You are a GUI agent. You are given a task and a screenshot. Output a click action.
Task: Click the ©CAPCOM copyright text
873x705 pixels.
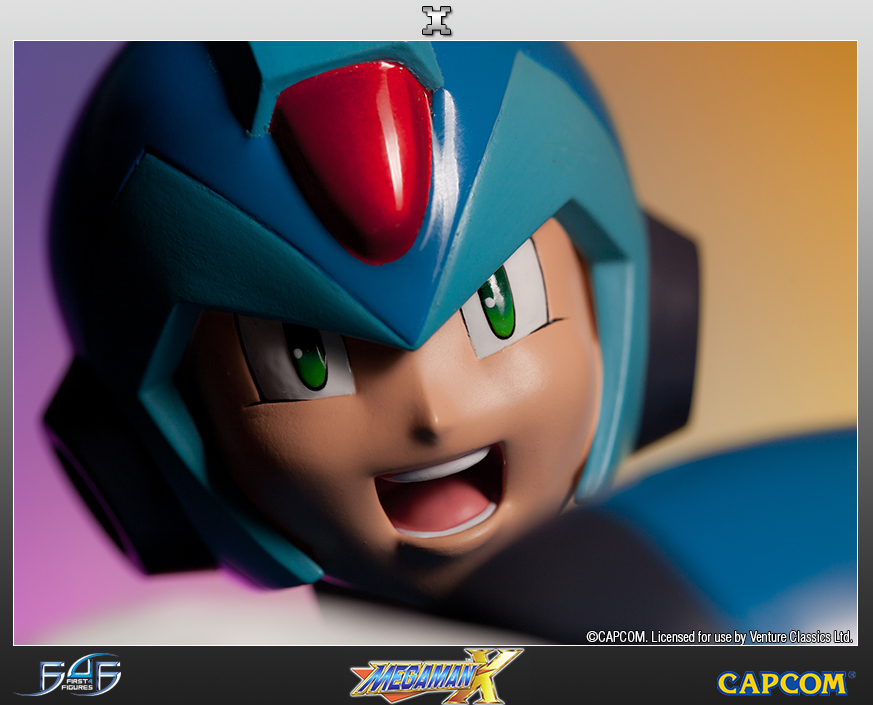coord(617,636)
